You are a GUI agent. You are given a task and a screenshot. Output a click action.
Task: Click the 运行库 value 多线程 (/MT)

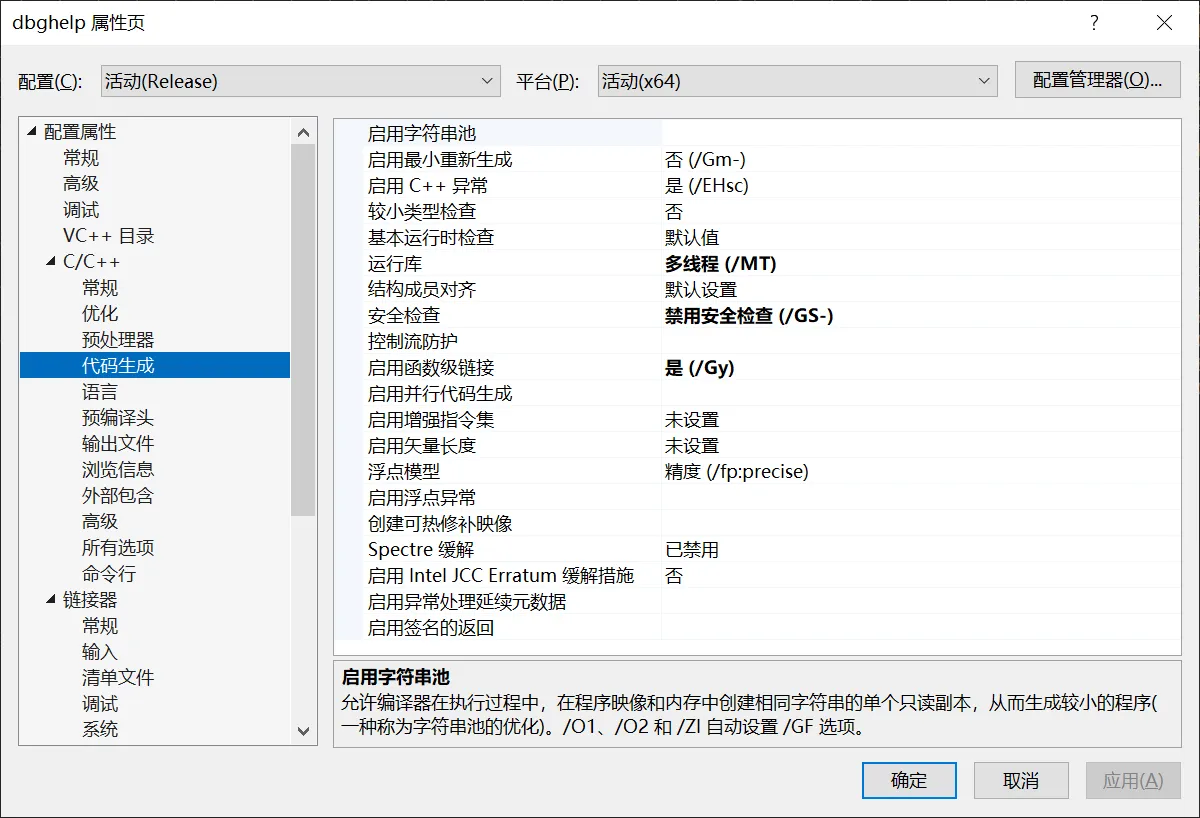tap(720, 264)
